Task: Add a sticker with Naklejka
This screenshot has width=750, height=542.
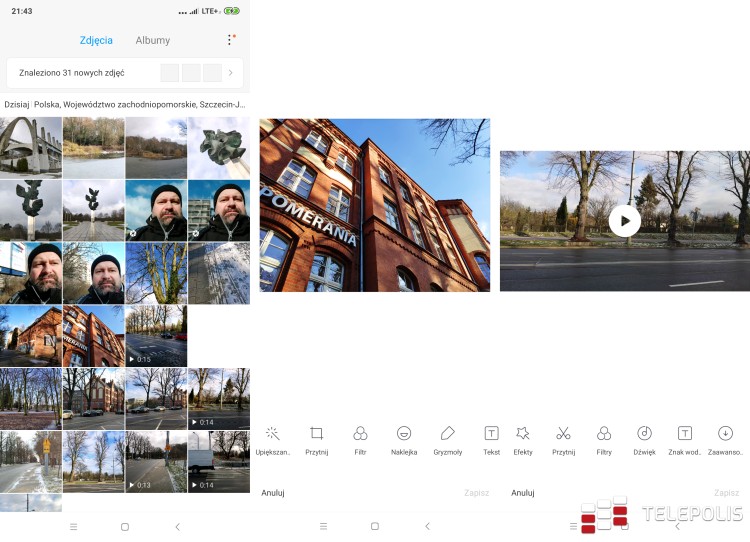Action: (x=404, y=439)
